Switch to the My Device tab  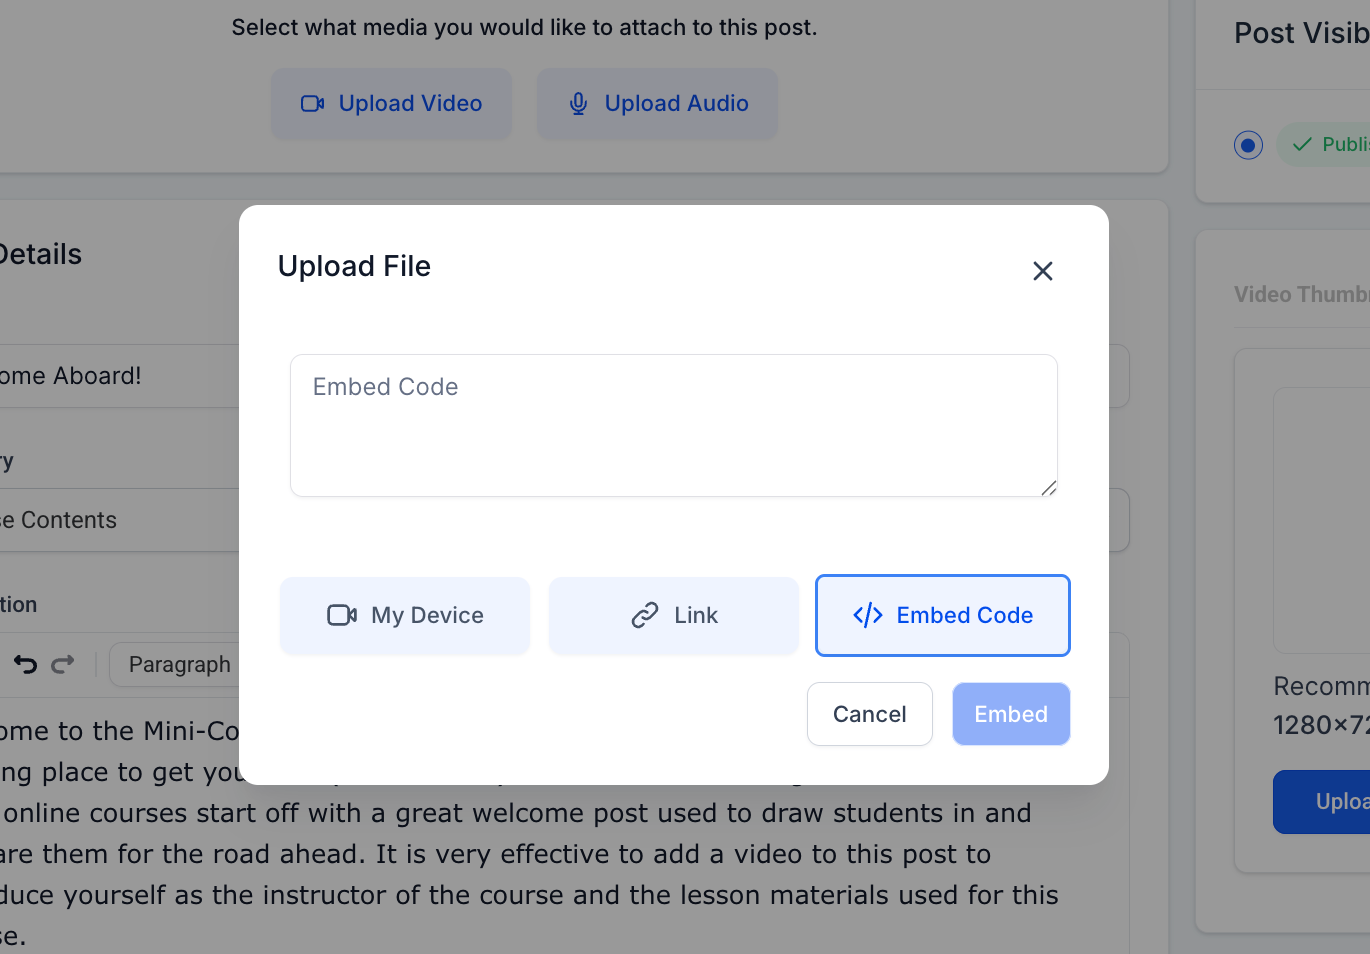tap(405, 615)
